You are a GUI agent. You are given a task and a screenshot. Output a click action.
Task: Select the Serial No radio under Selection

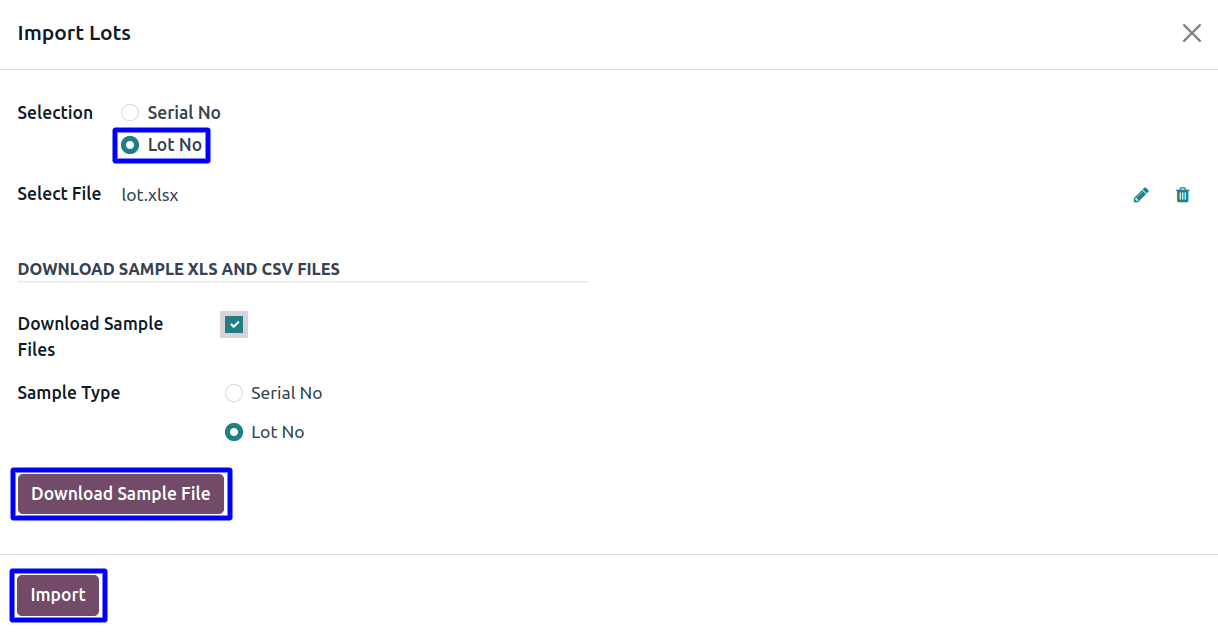[x=130, y=113]
